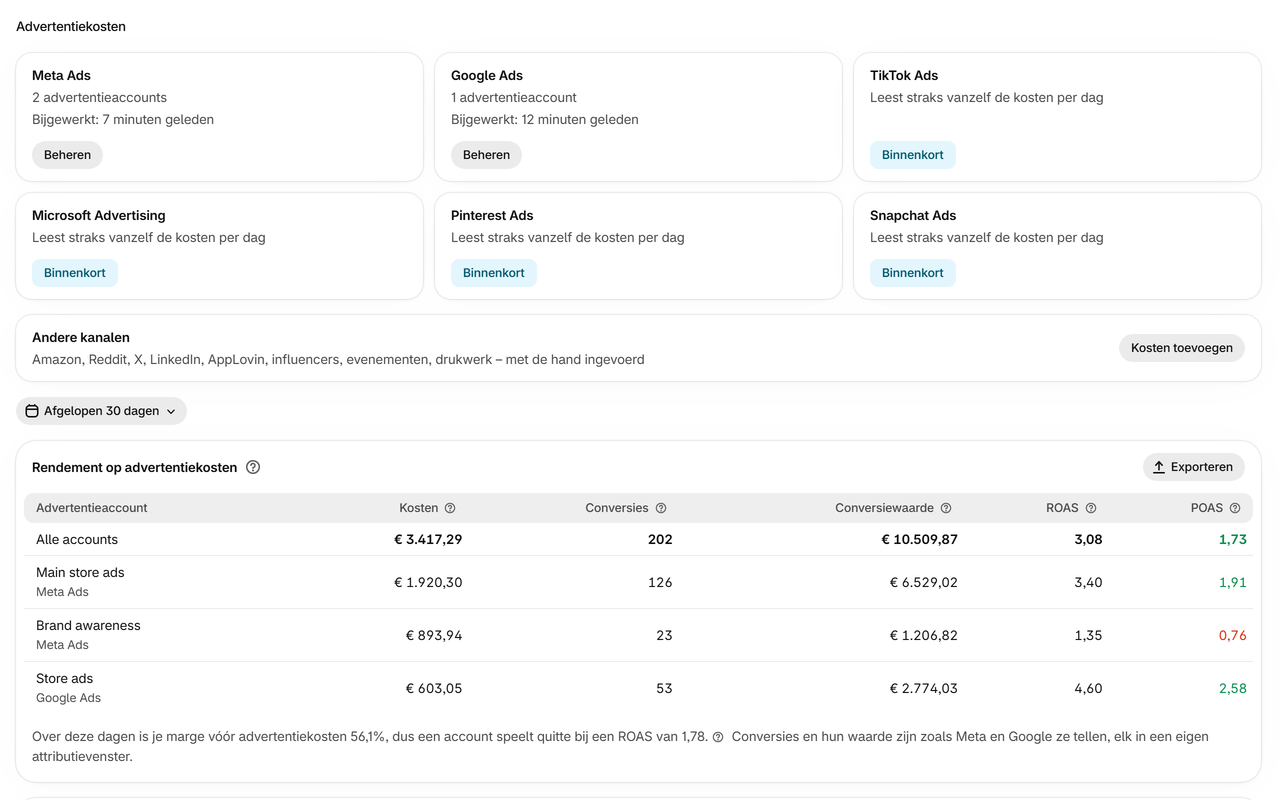Click help icon after break-even ROAS 1,78

(718, 737)
